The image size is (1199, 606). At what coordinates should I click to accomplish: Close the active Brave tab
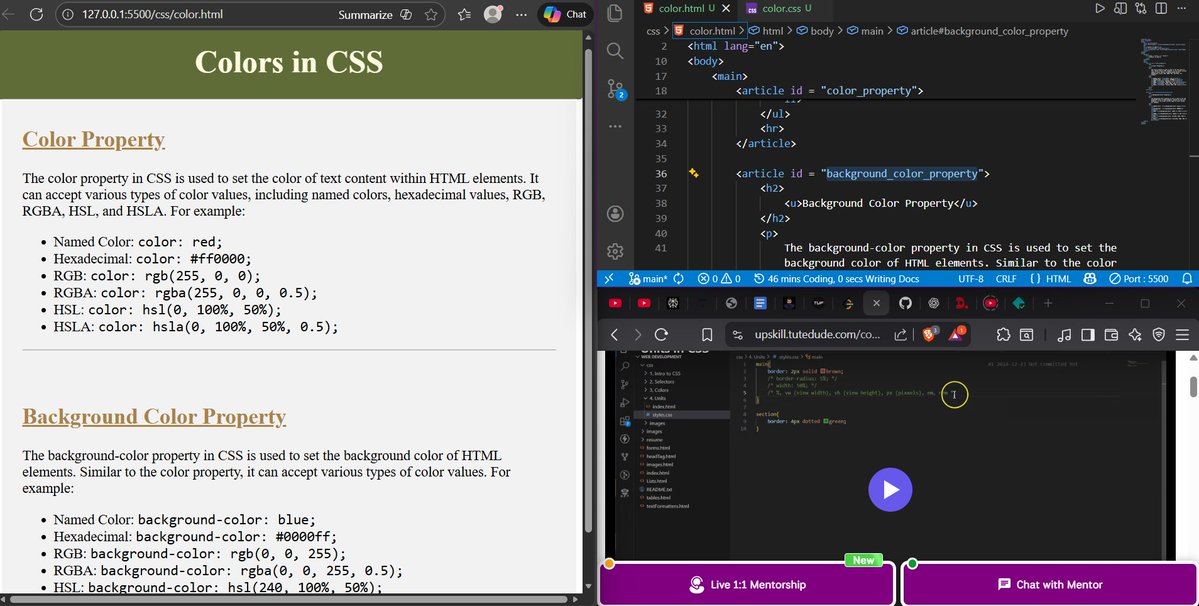pos(876,303)
